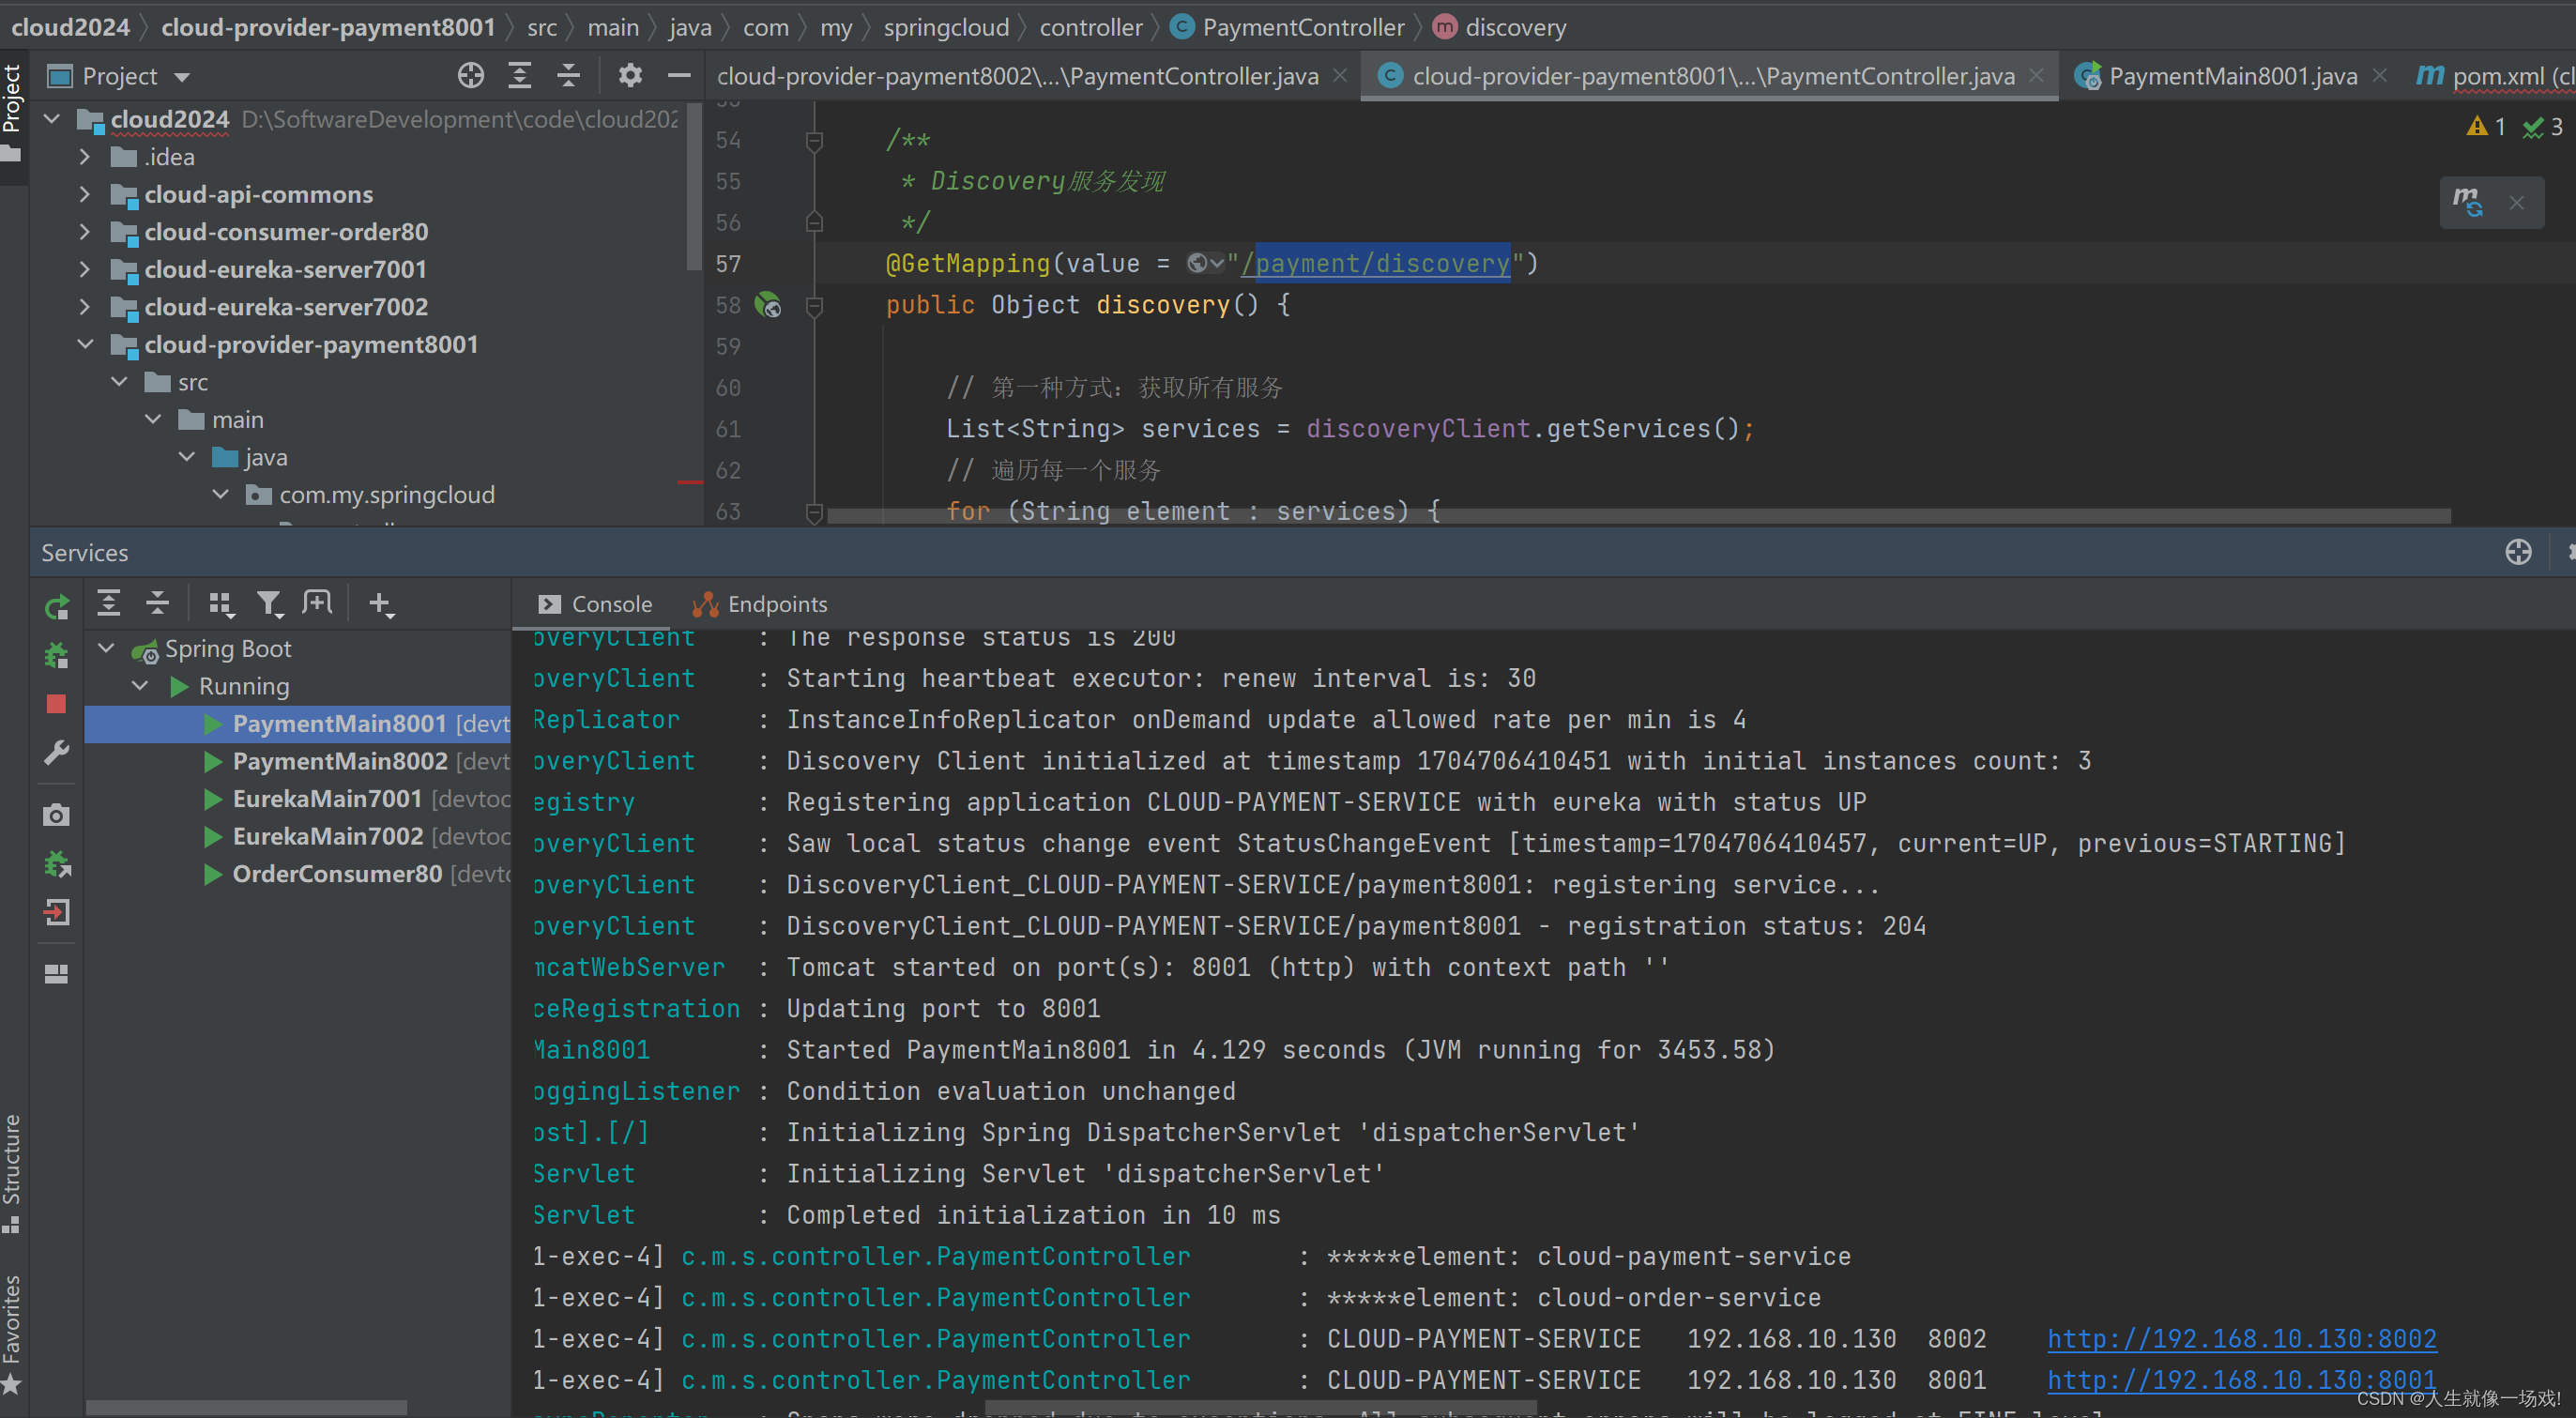Click the Project panel vertical scrollbar
The height and width of the screenshot is (1418, 2576).
[x=694, y=185]
